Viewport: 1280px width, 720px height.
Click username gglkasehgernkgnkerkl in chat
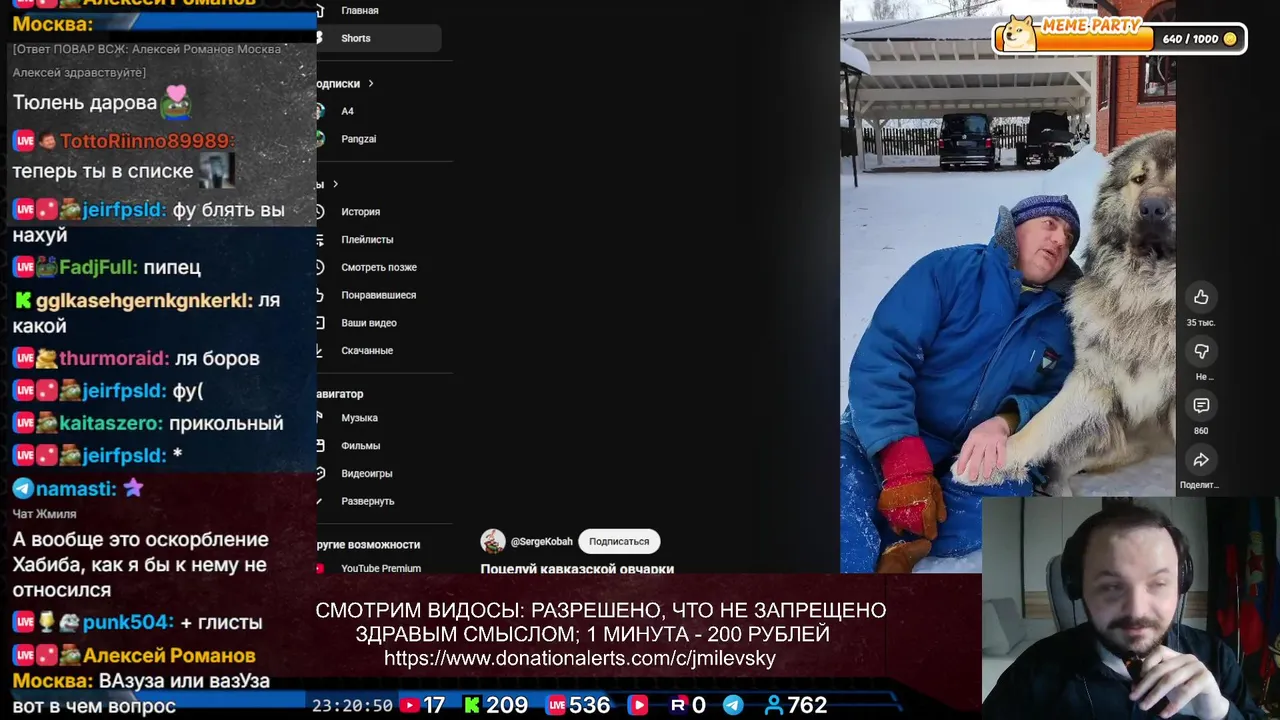143,300
